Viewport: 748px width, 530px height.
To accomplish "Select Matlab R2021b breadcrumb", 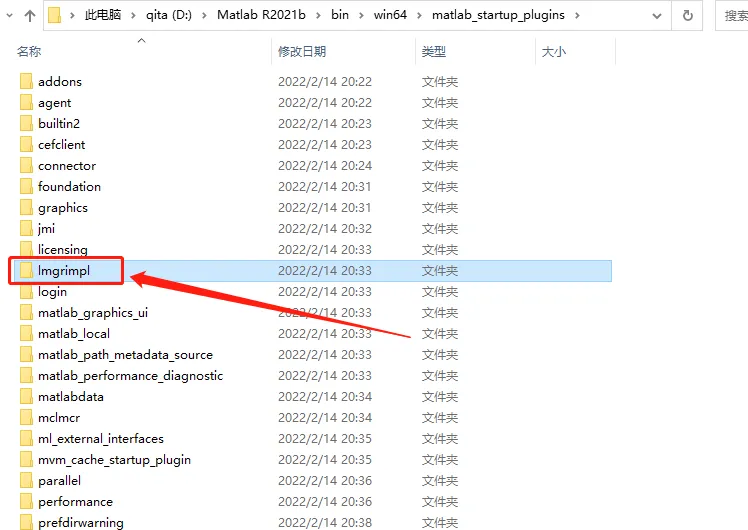I will coord(261,15).
